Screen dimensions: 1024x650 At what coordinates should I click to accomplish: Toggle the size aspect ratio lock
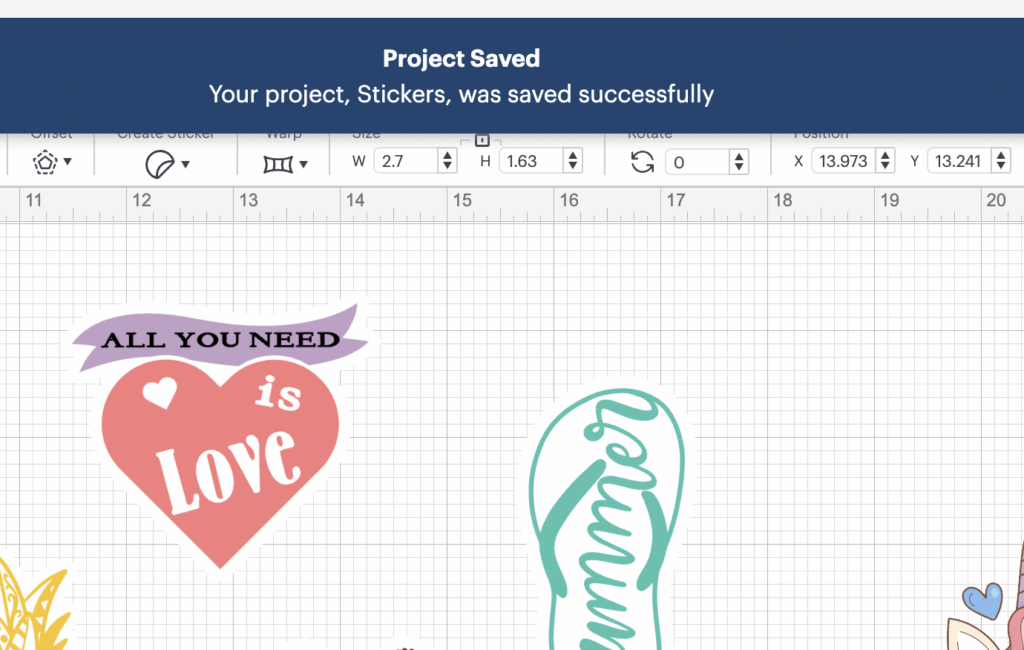[x=481, y=140]
